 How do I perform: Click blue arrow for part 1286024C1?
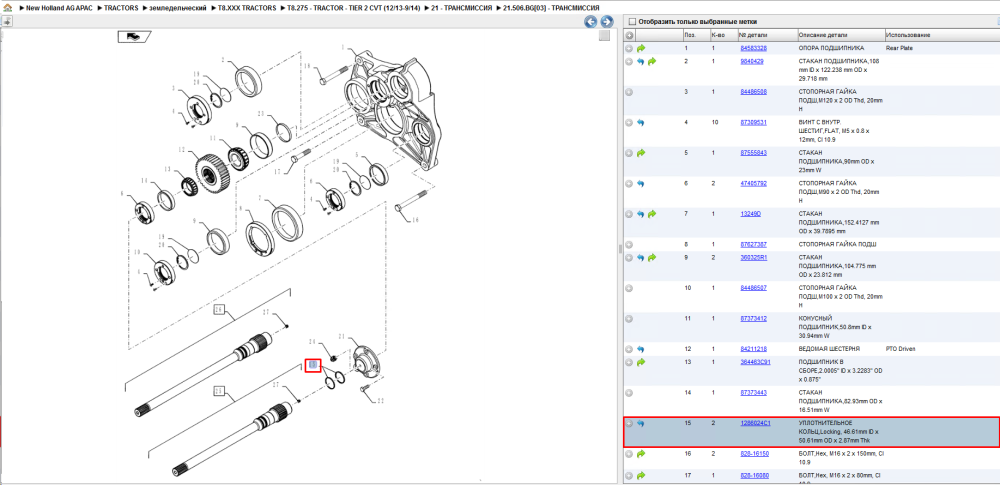coord(641,424)
